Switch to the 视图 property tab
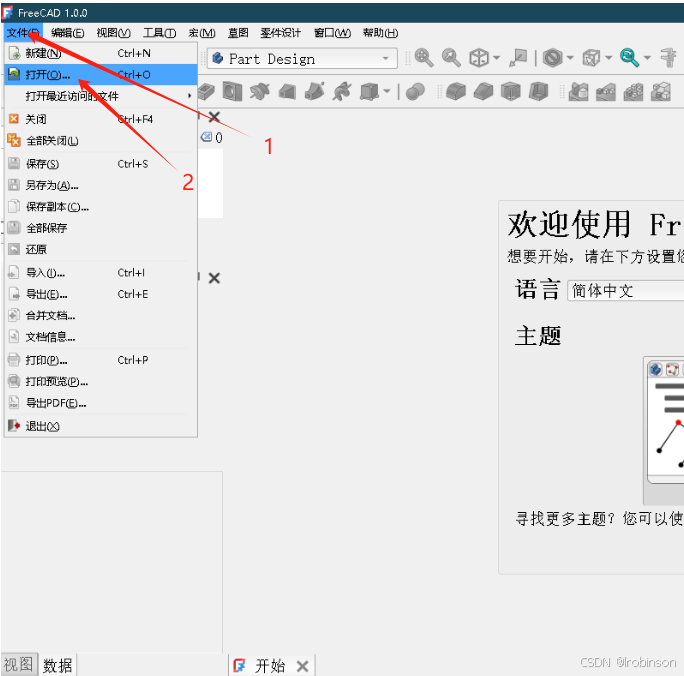The width and height of the screenshot is (684, 676). (19, 664)
